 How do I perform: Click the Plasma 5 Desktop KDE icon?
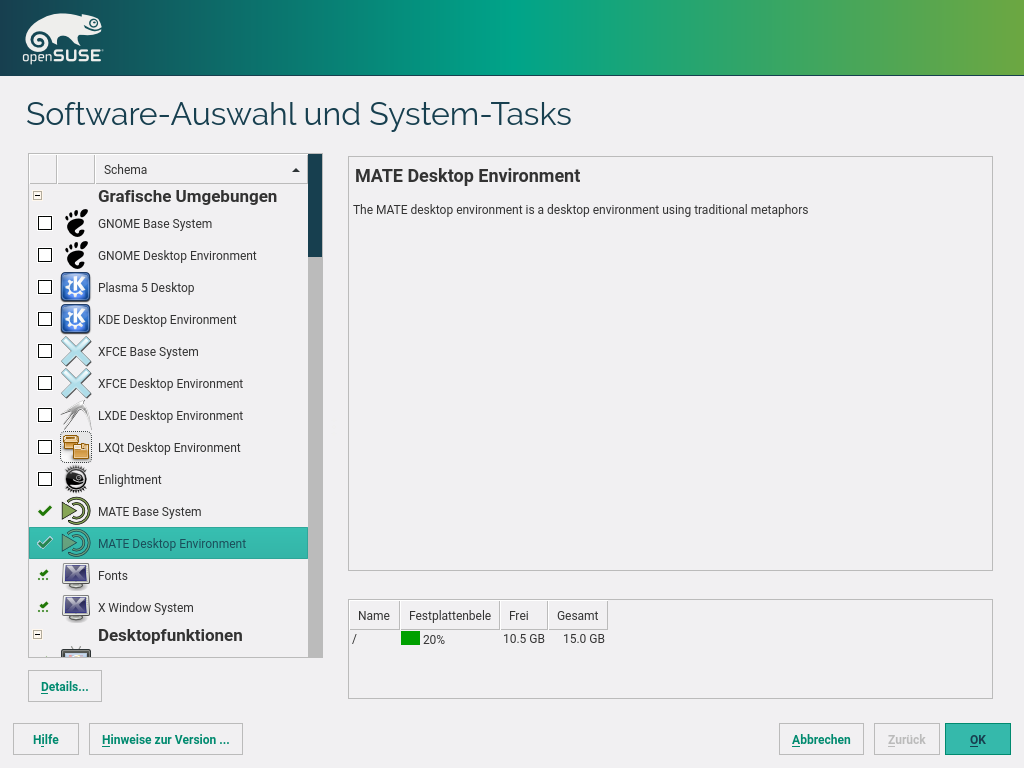(x=76, y=288)
